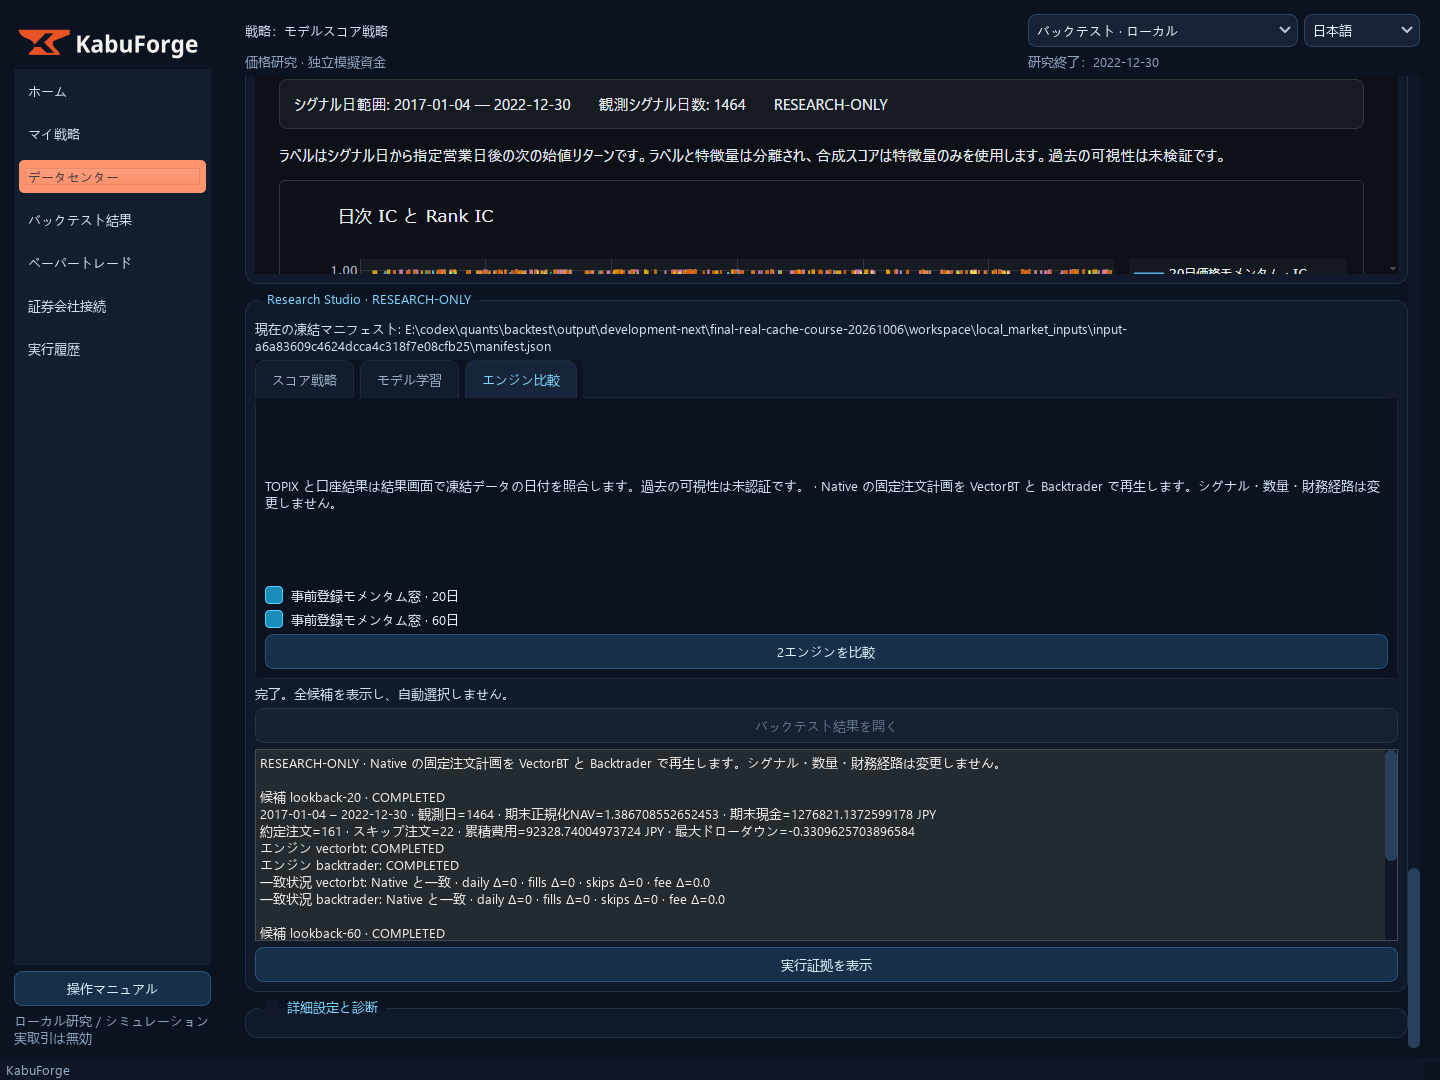Click the エンジン backtrader: COMPLETED log line

[359, 865]
